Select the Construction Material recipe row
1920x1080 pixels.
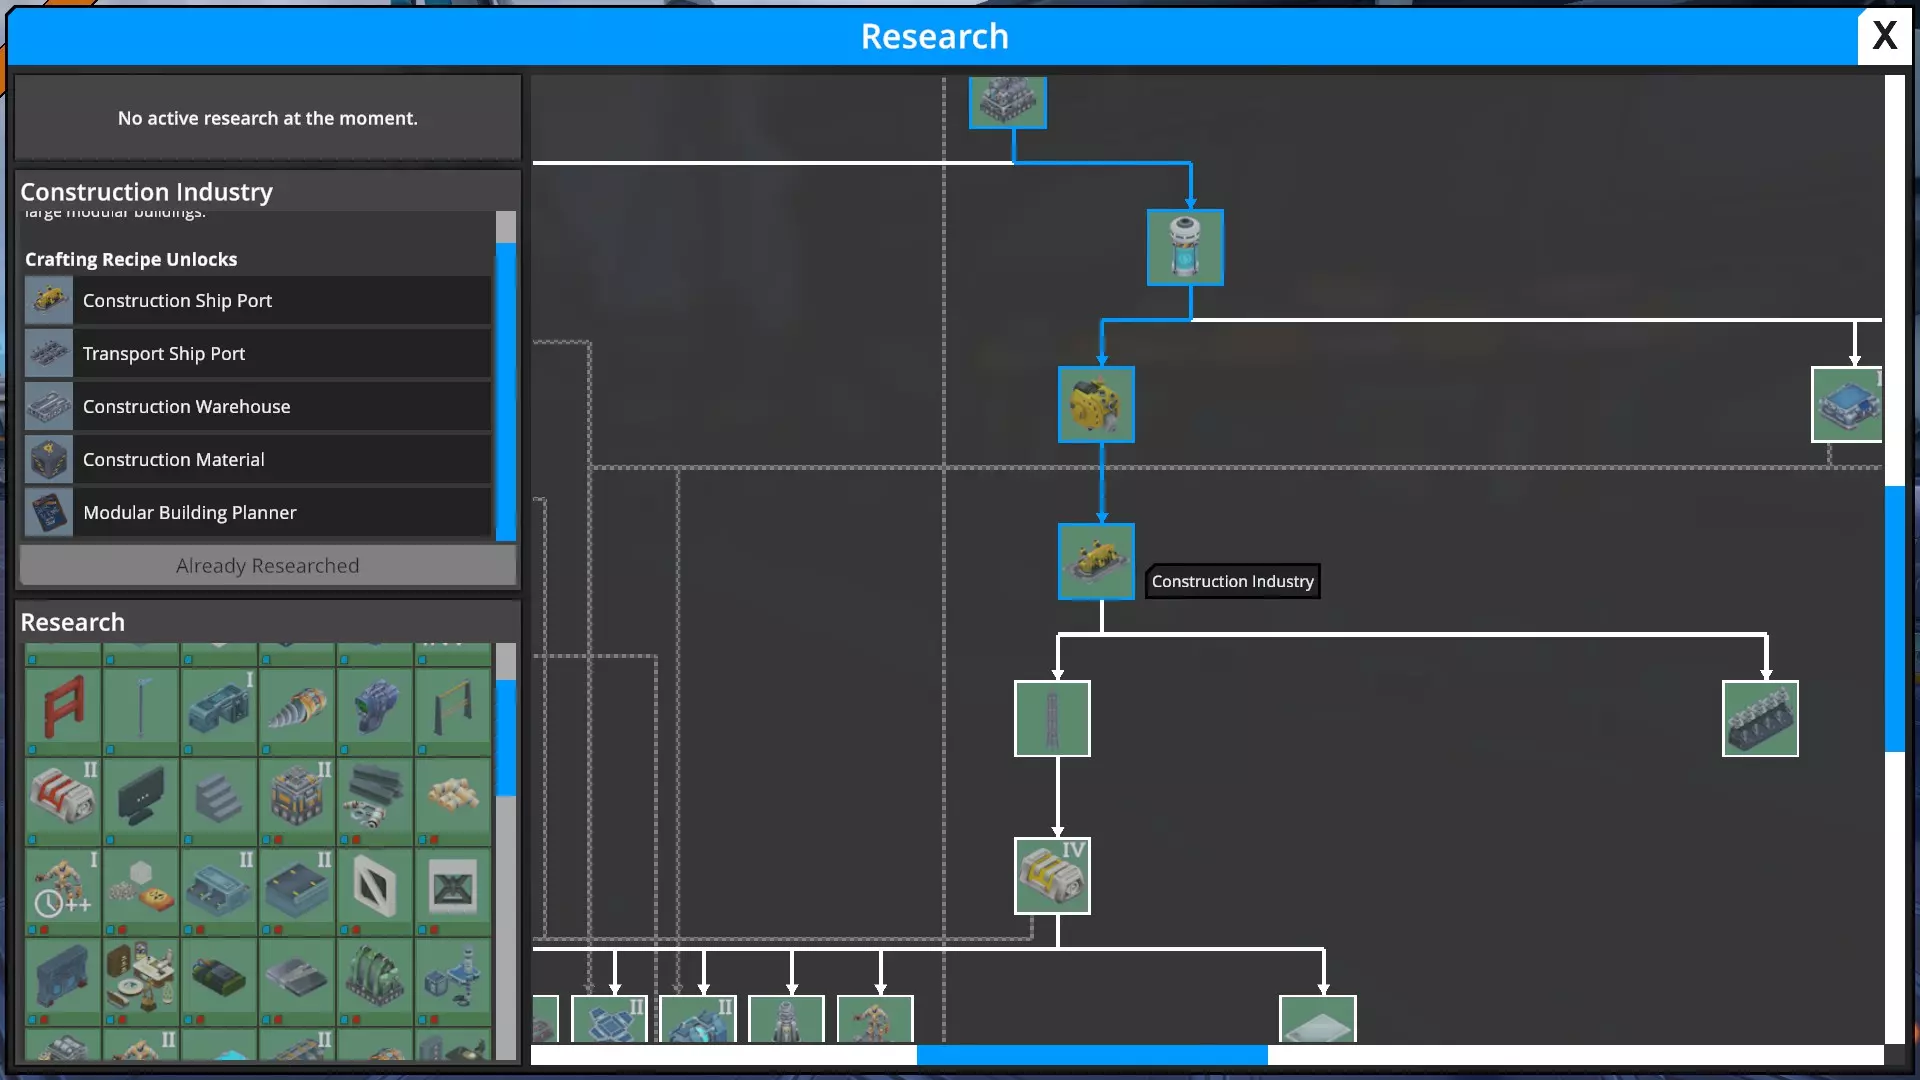[258, 459]
